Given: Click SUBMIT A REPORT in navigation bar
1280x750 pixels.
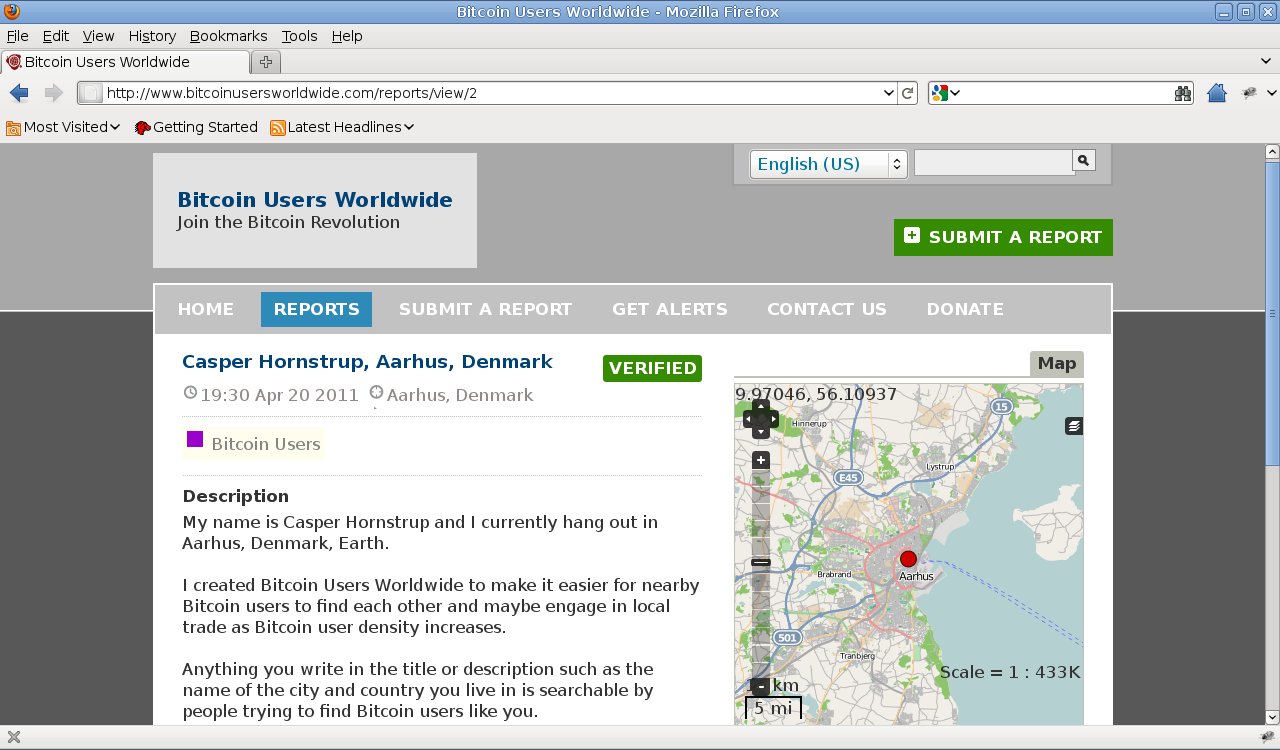Looking at the screenshot, I should pos(485,309).
